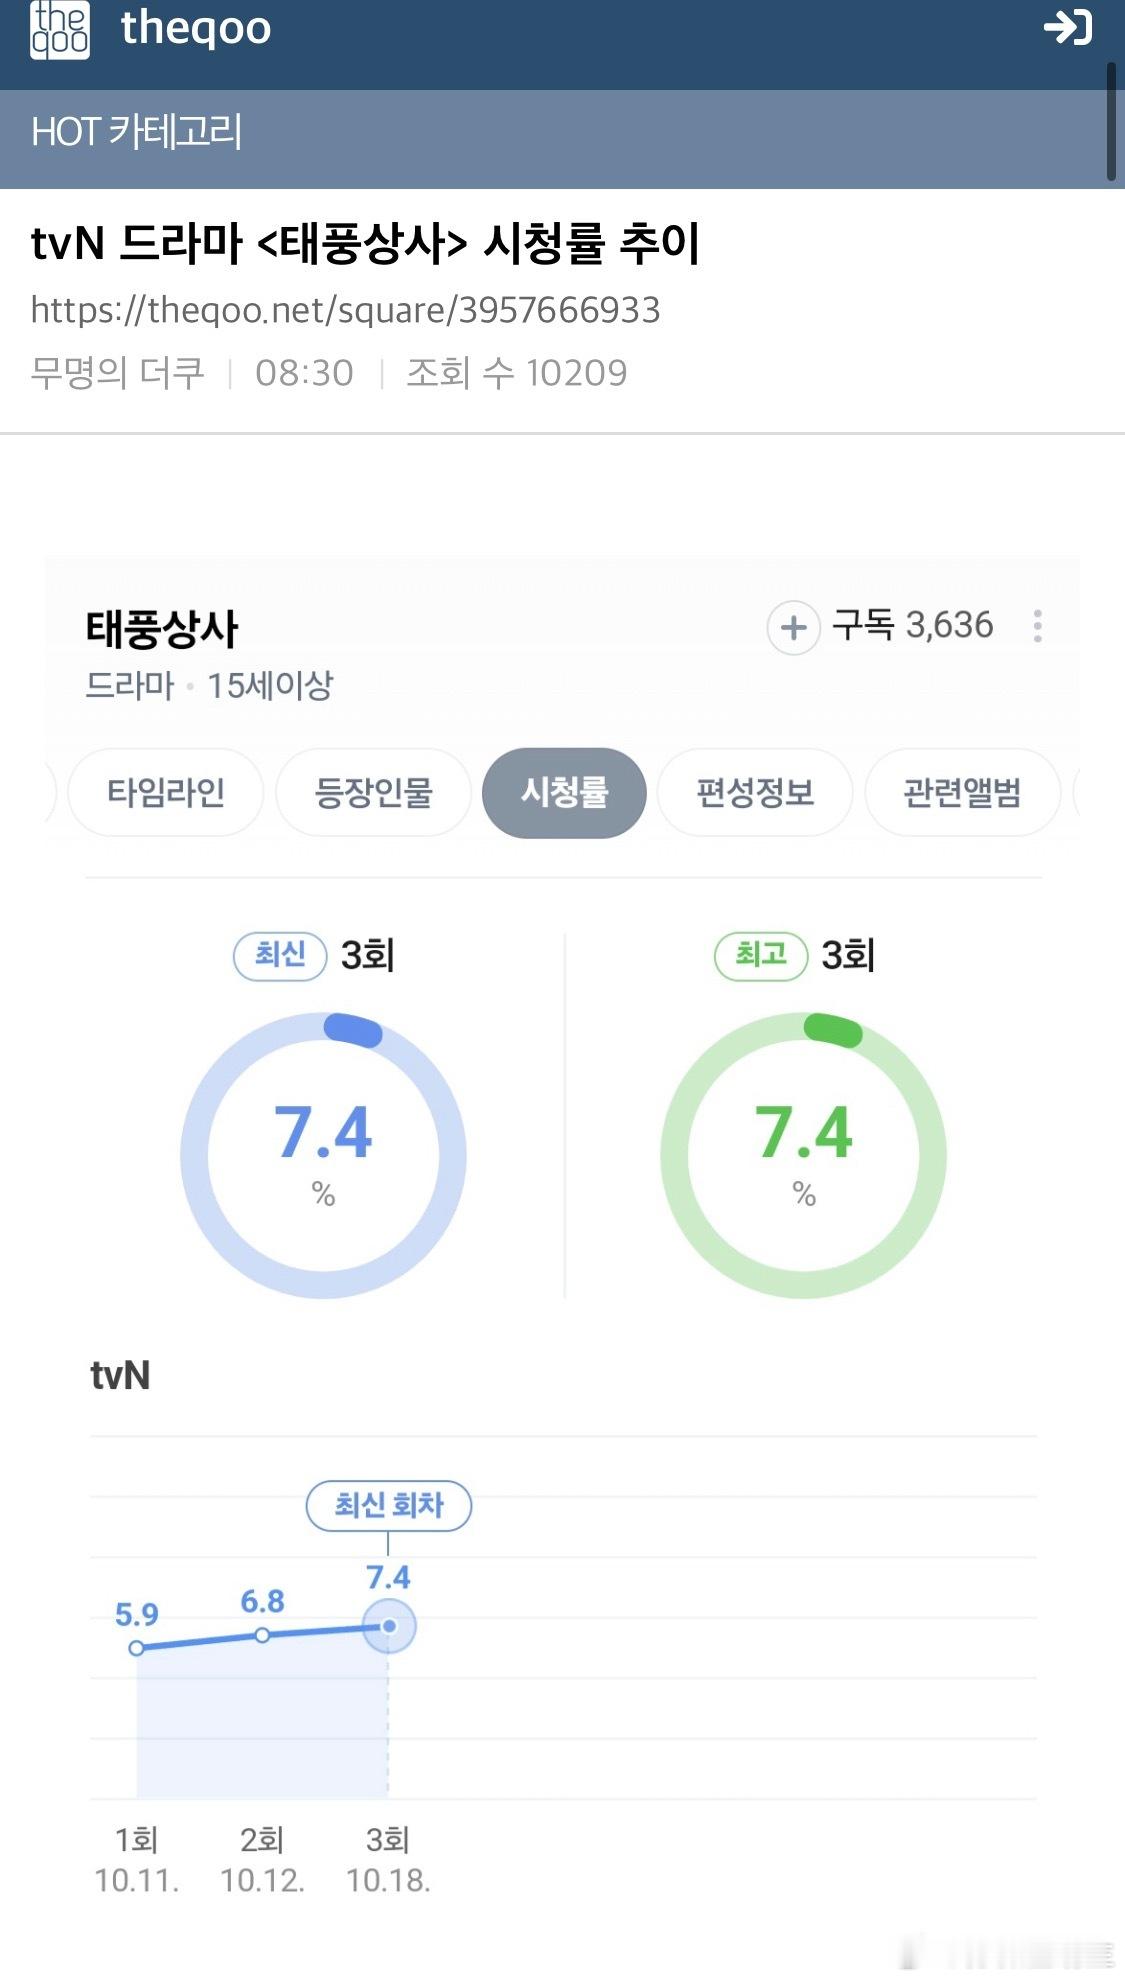
Task: Open the three-dot more options menu
Action: pos(1038,626)
